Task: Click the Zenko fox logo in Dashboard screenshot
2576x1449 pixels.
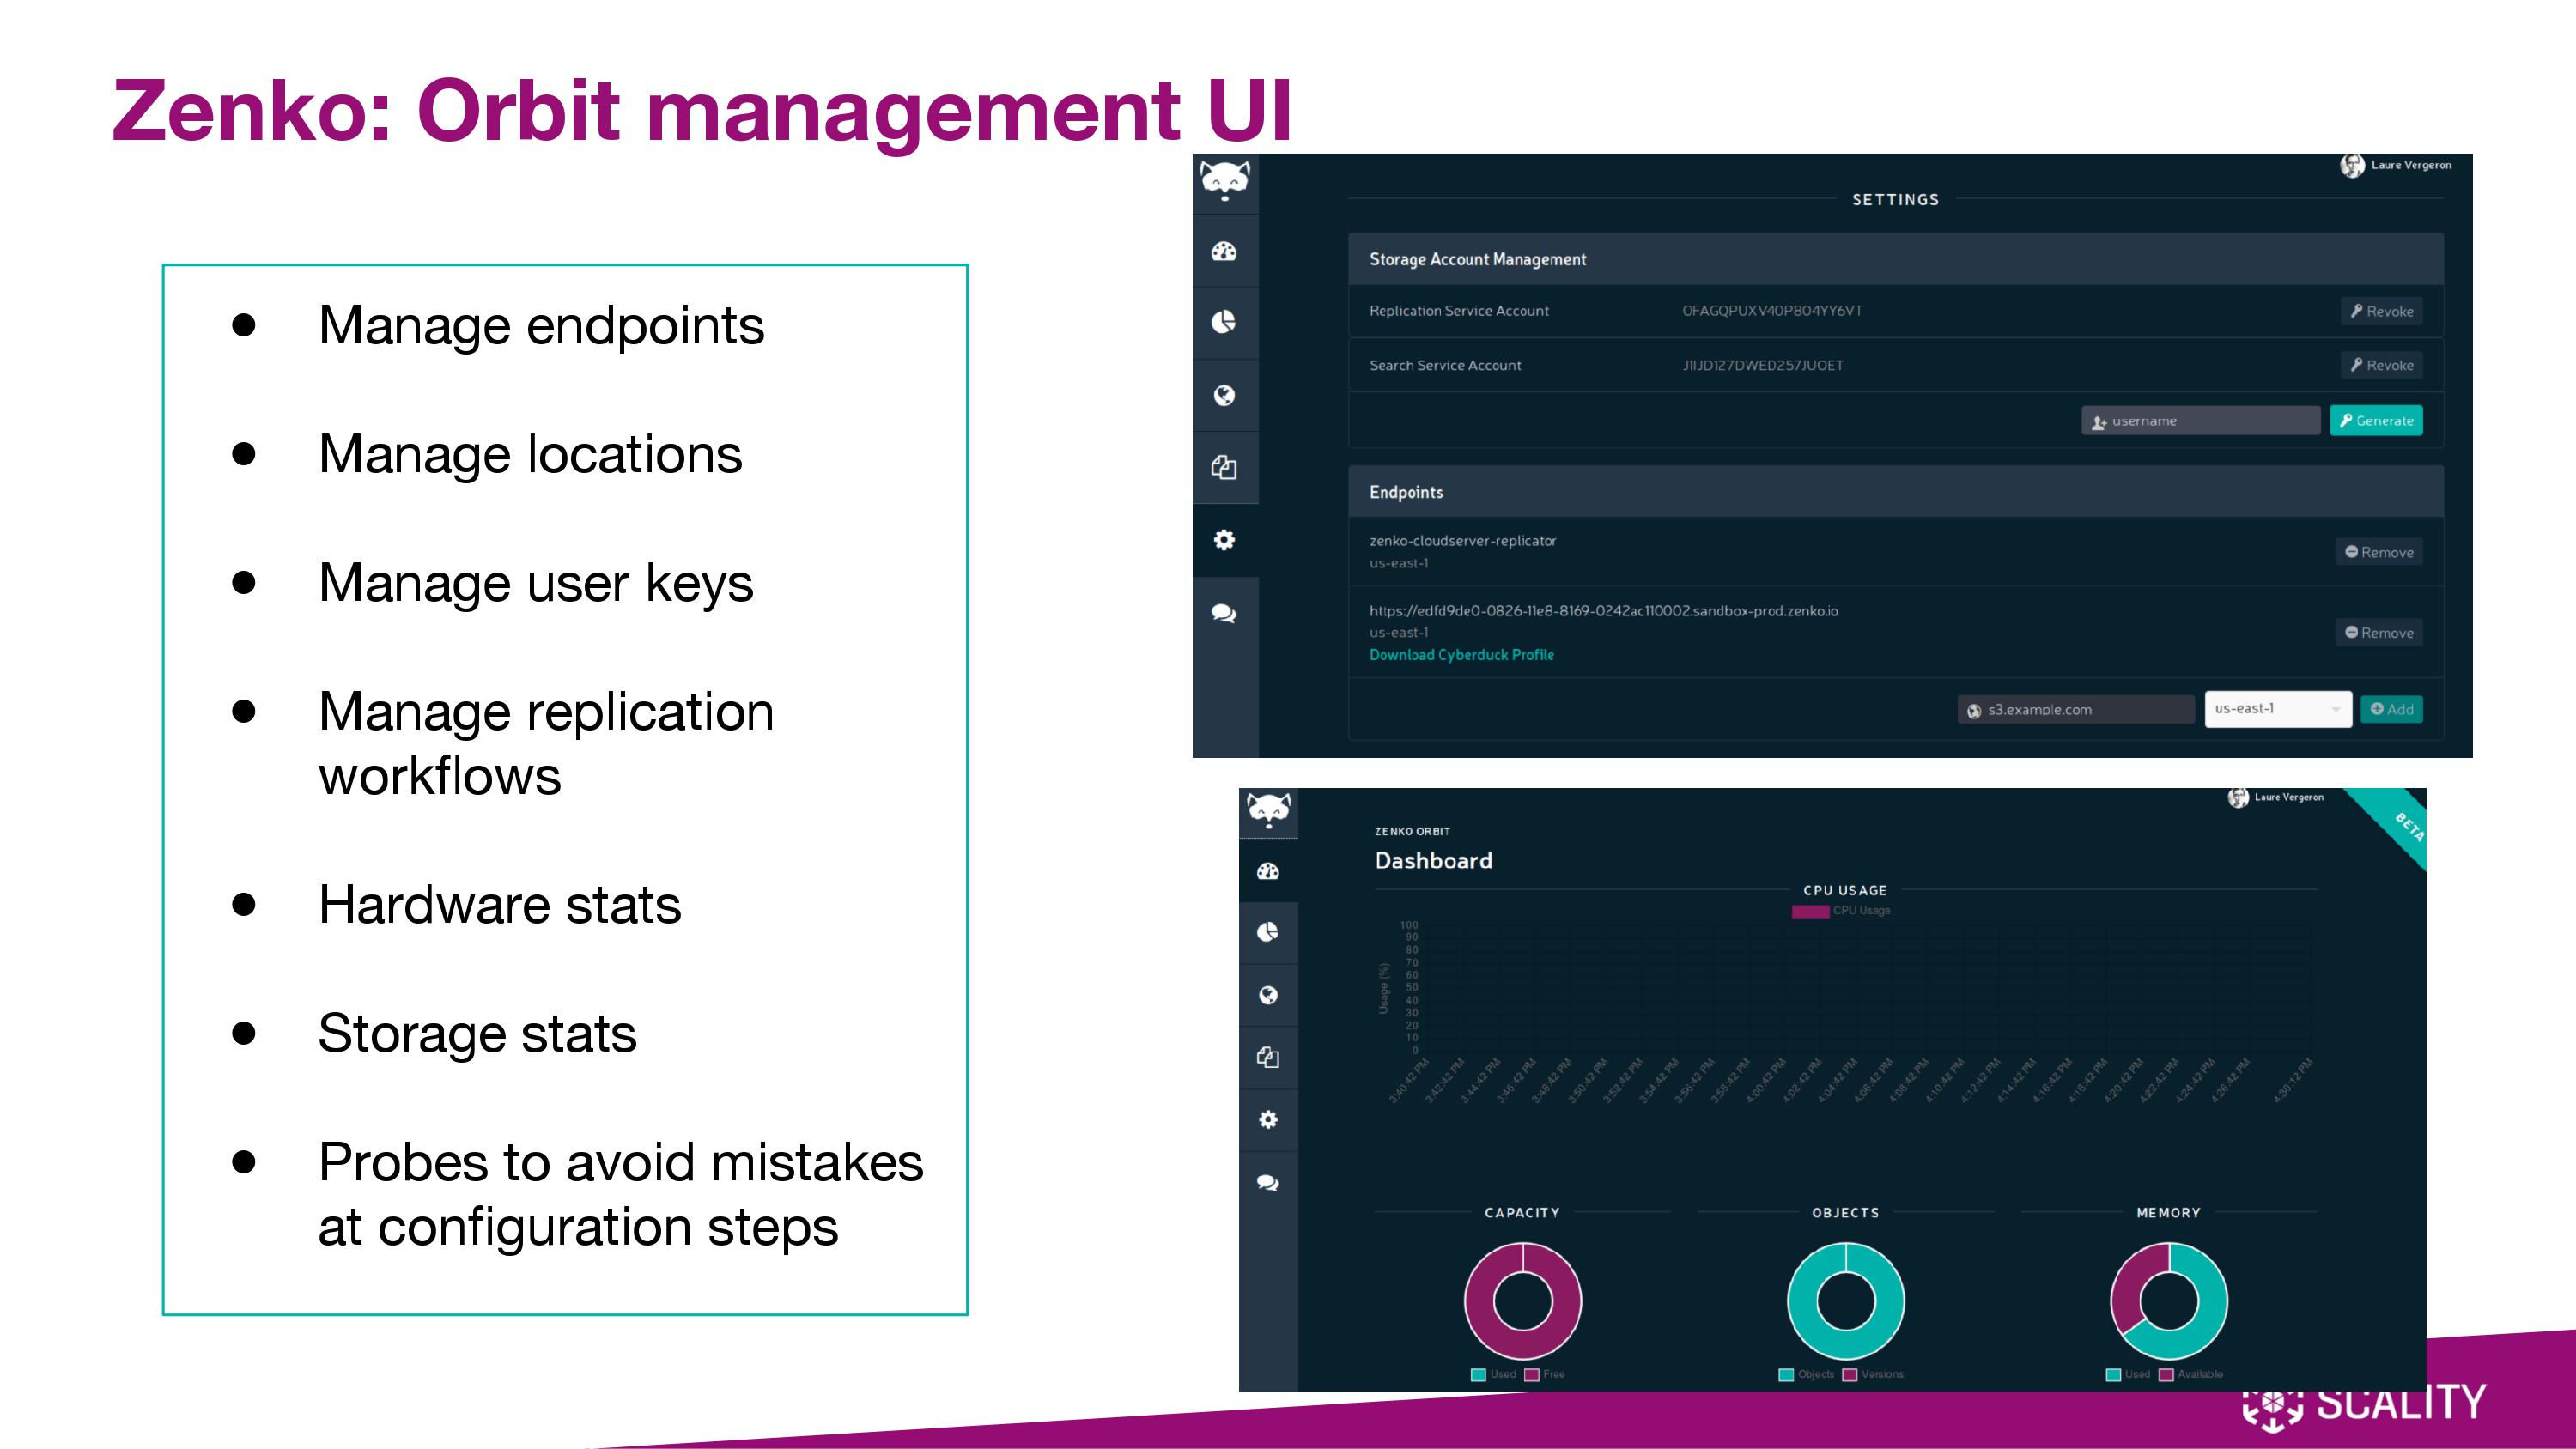Action: 1268,810
